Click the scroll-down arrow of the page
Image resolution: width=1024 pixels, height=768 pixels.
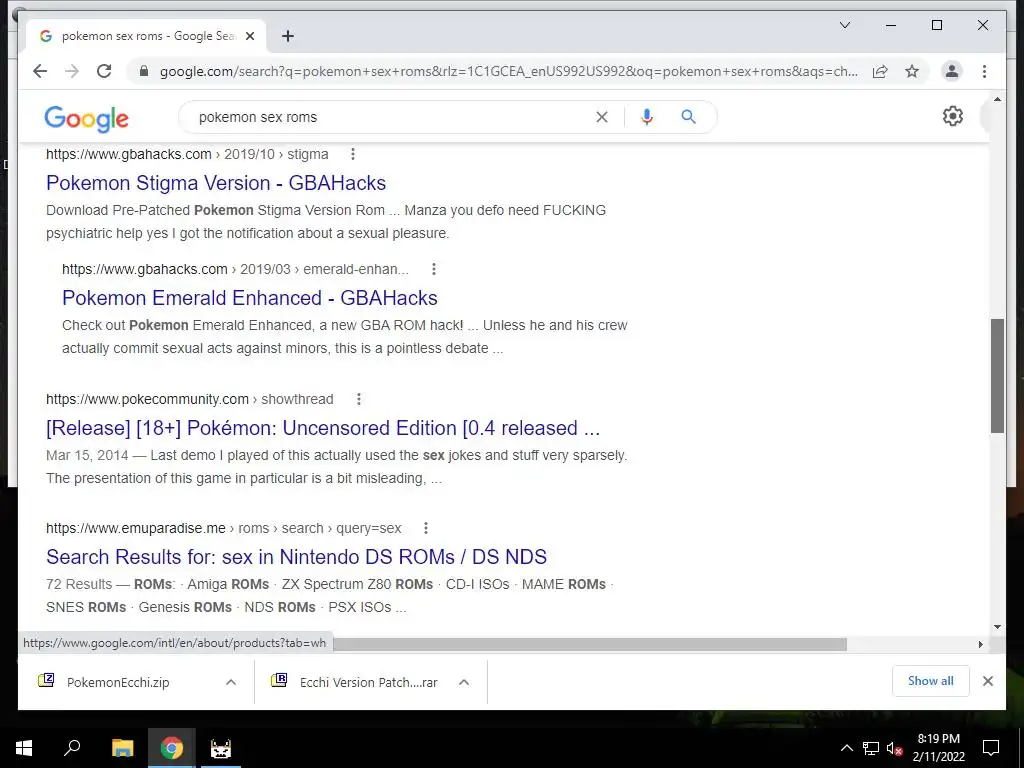click(997, 627)
